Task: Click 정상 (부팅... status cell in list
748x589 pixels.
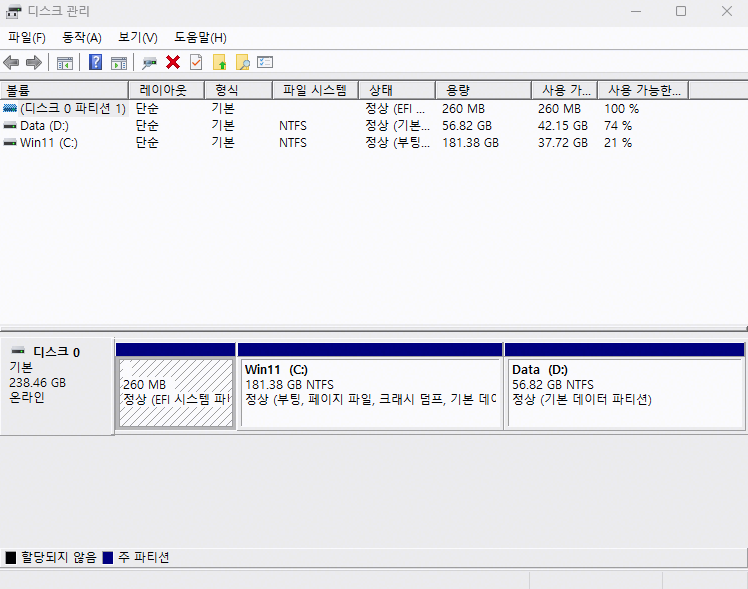Action: [397, 143]
